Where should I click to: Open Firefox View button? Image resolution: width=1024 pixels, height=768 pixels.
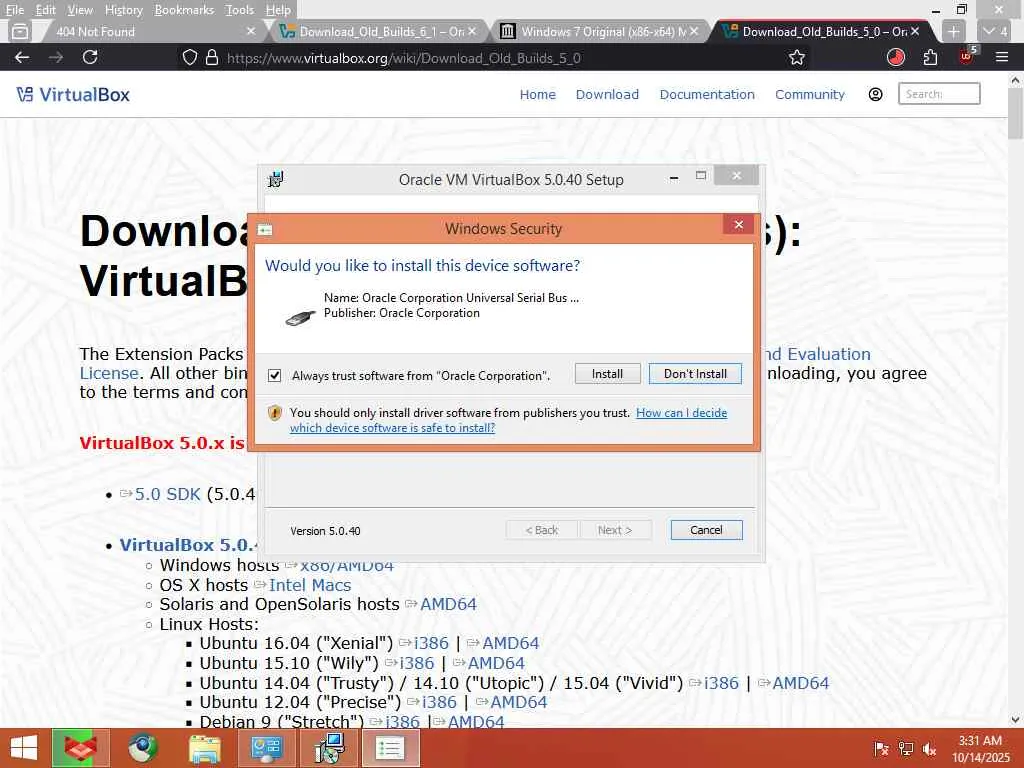(20, 31)
